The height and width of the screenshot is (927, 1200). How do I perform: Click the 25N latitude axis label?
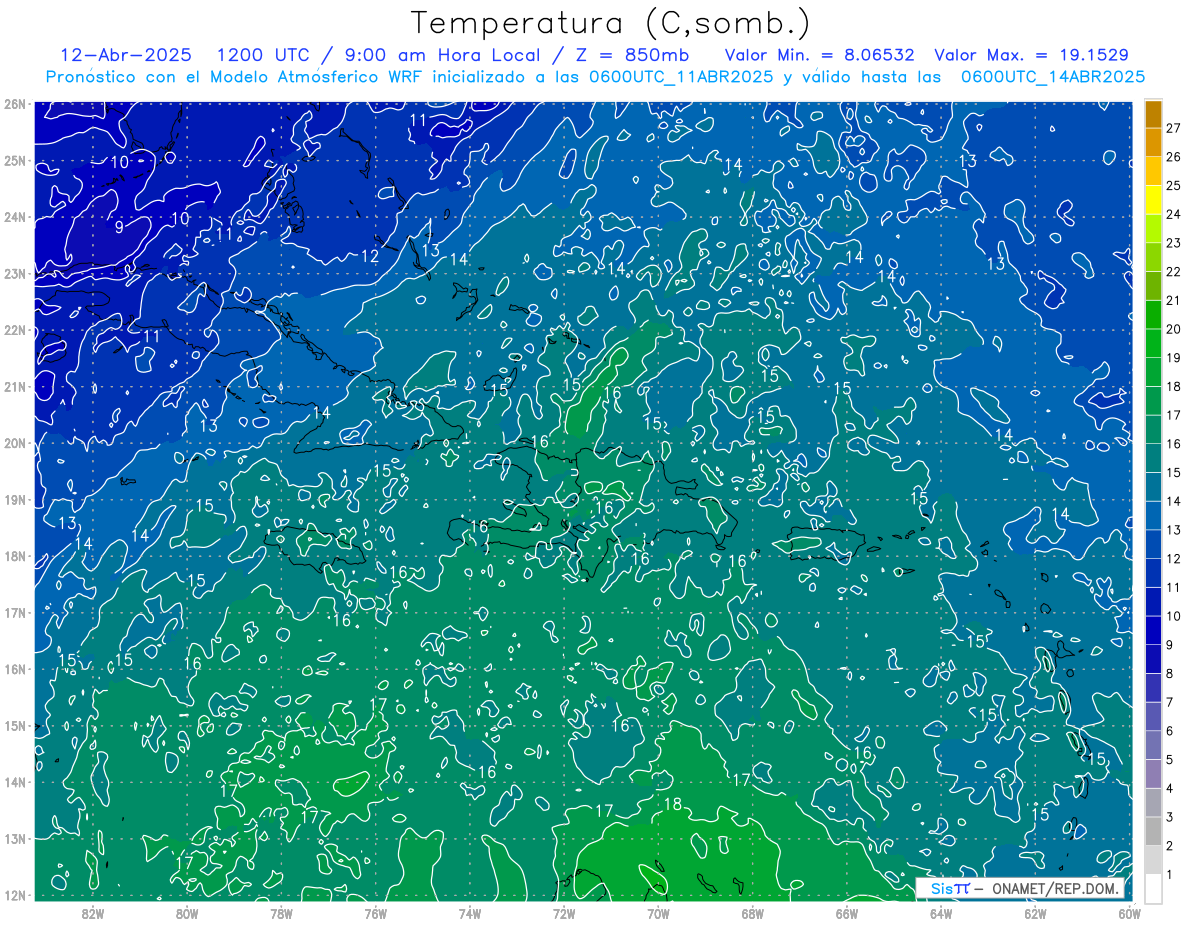click(x=15, y=161)
